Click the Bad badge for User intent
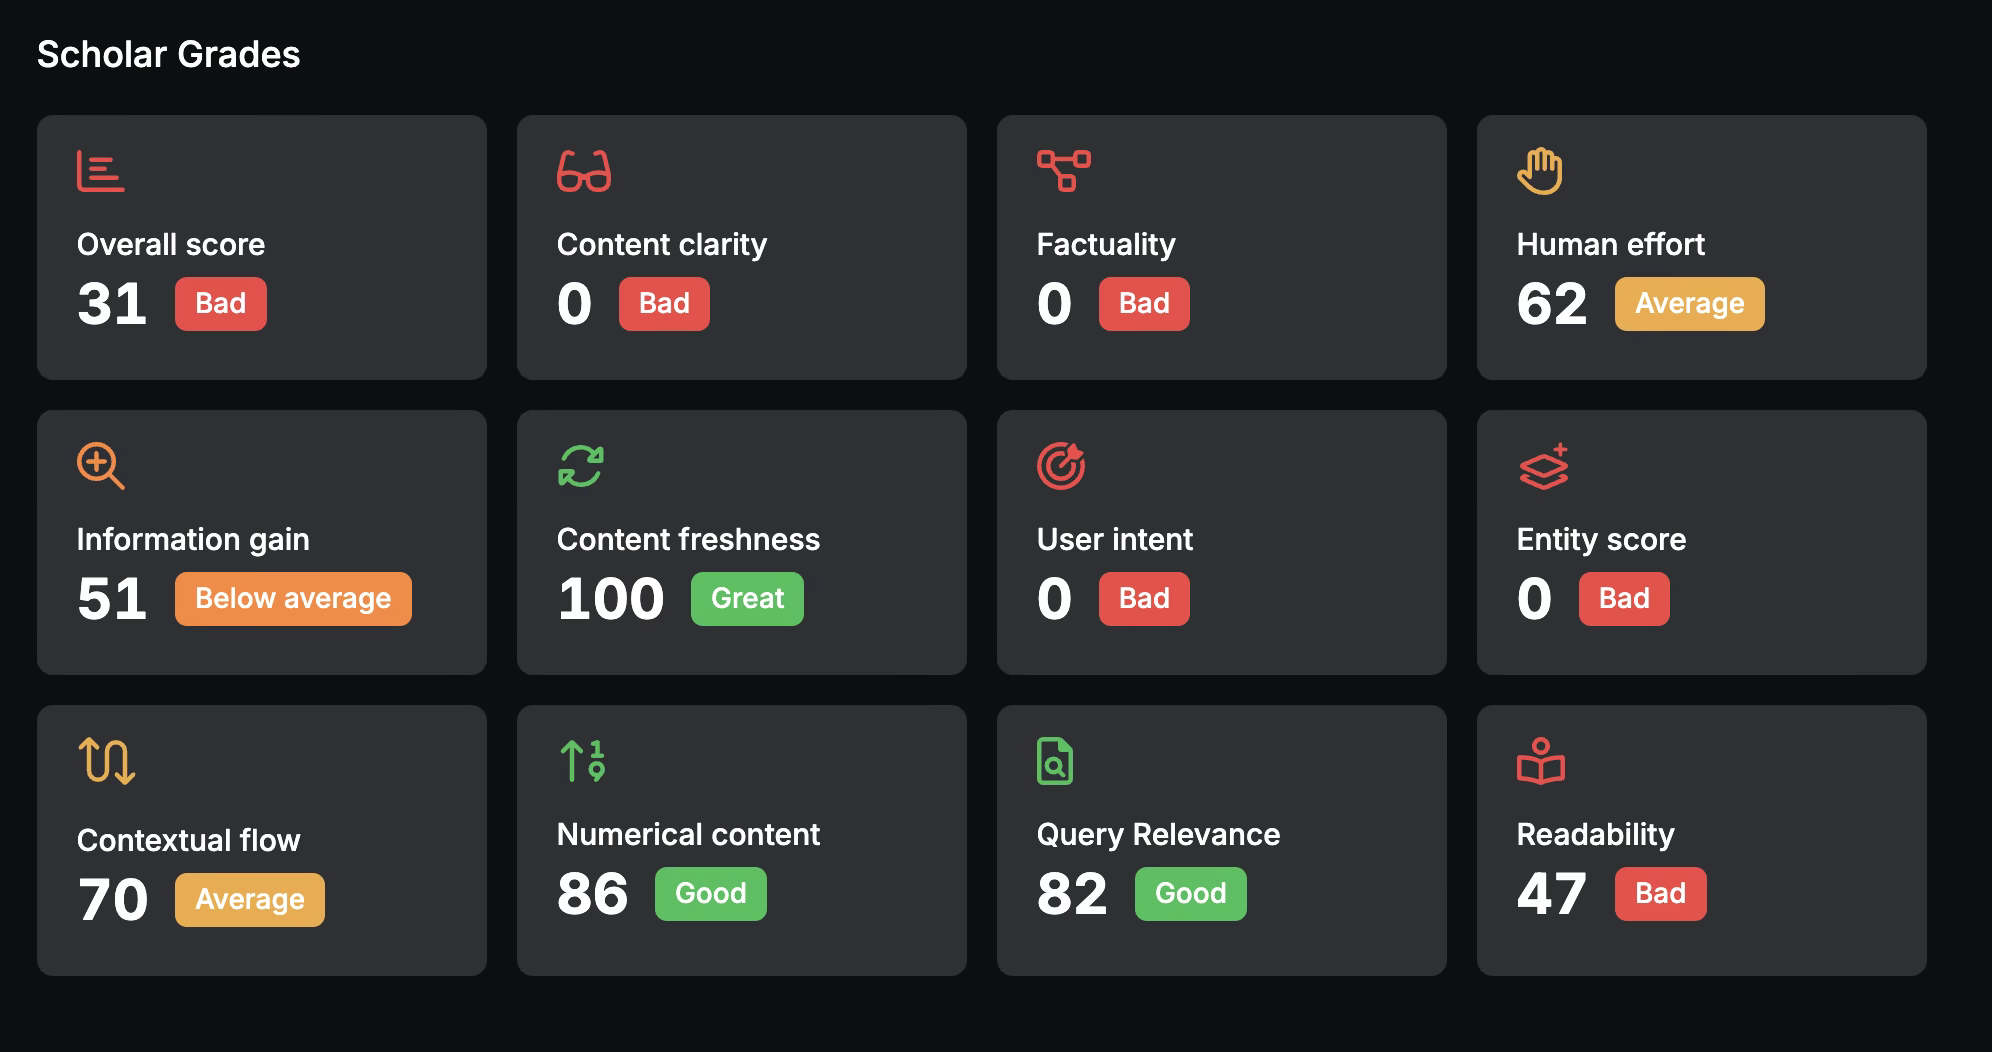Viewport: 1992px width, 1052px height. (x=1144, y=599)
